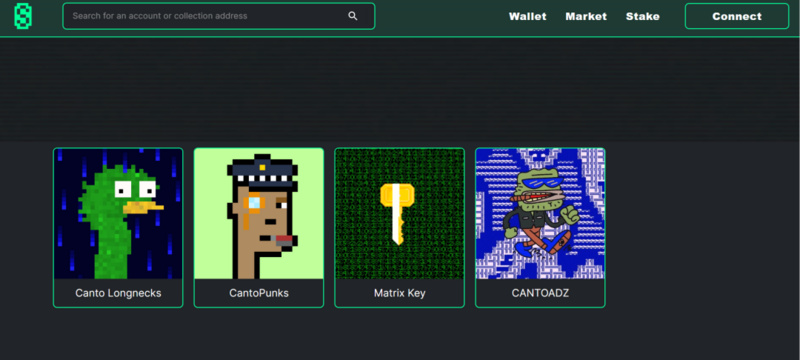Click the magnifying glass search icon

[x=353, y=16]
